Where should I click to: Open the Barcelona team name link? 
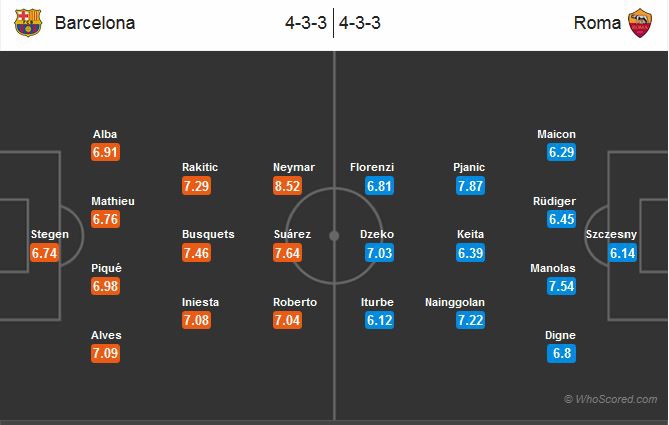pos(95,23)
